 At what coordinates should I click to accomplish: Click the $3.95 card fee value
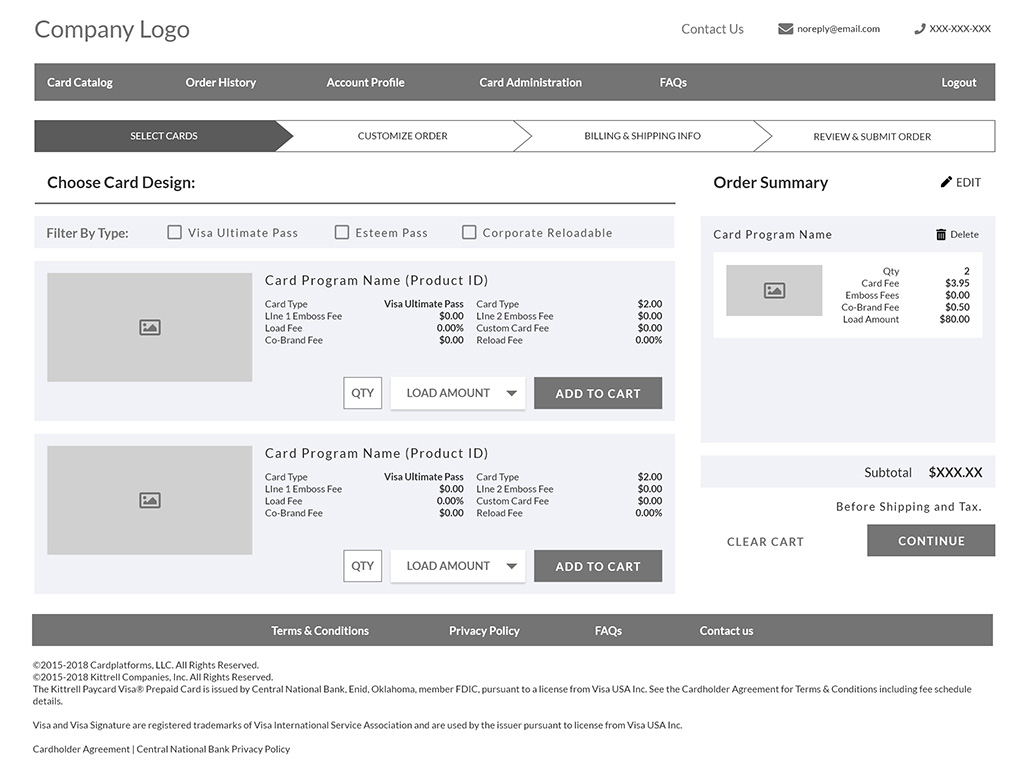coord(957,283)
